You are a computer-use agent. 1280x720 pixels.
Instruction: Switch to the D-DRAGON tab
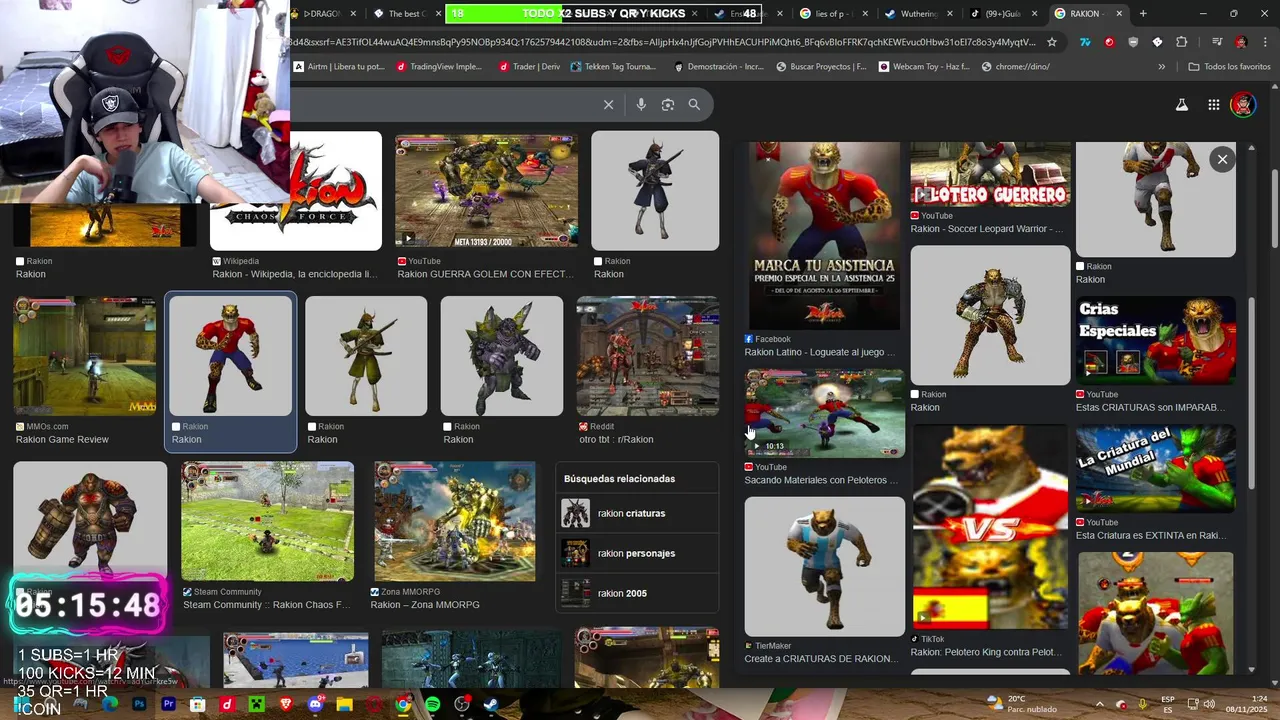325,14
